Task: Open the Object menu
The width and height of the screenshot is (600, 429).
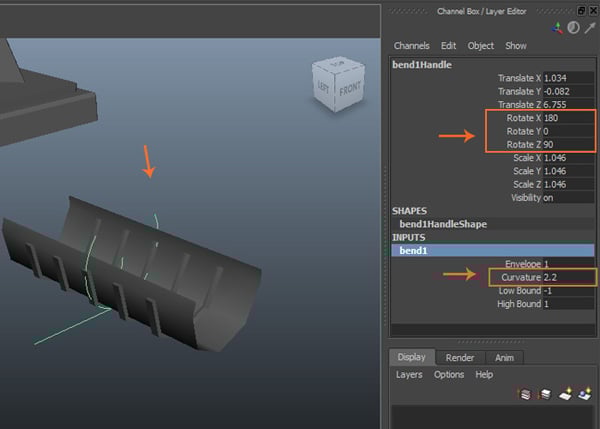Action: [x=481, y=46]
